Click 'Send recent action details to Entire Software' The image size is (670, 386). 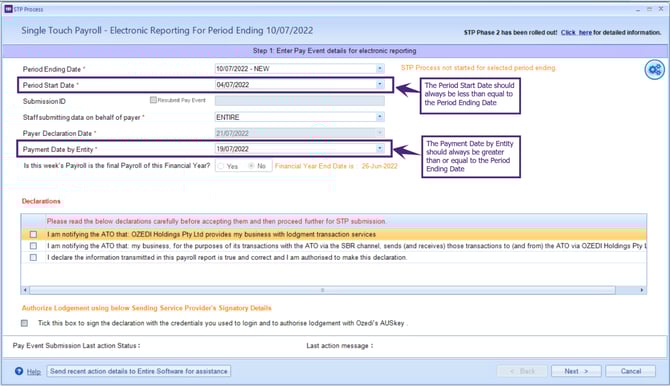pyautogui.click(x=139, y=371)
